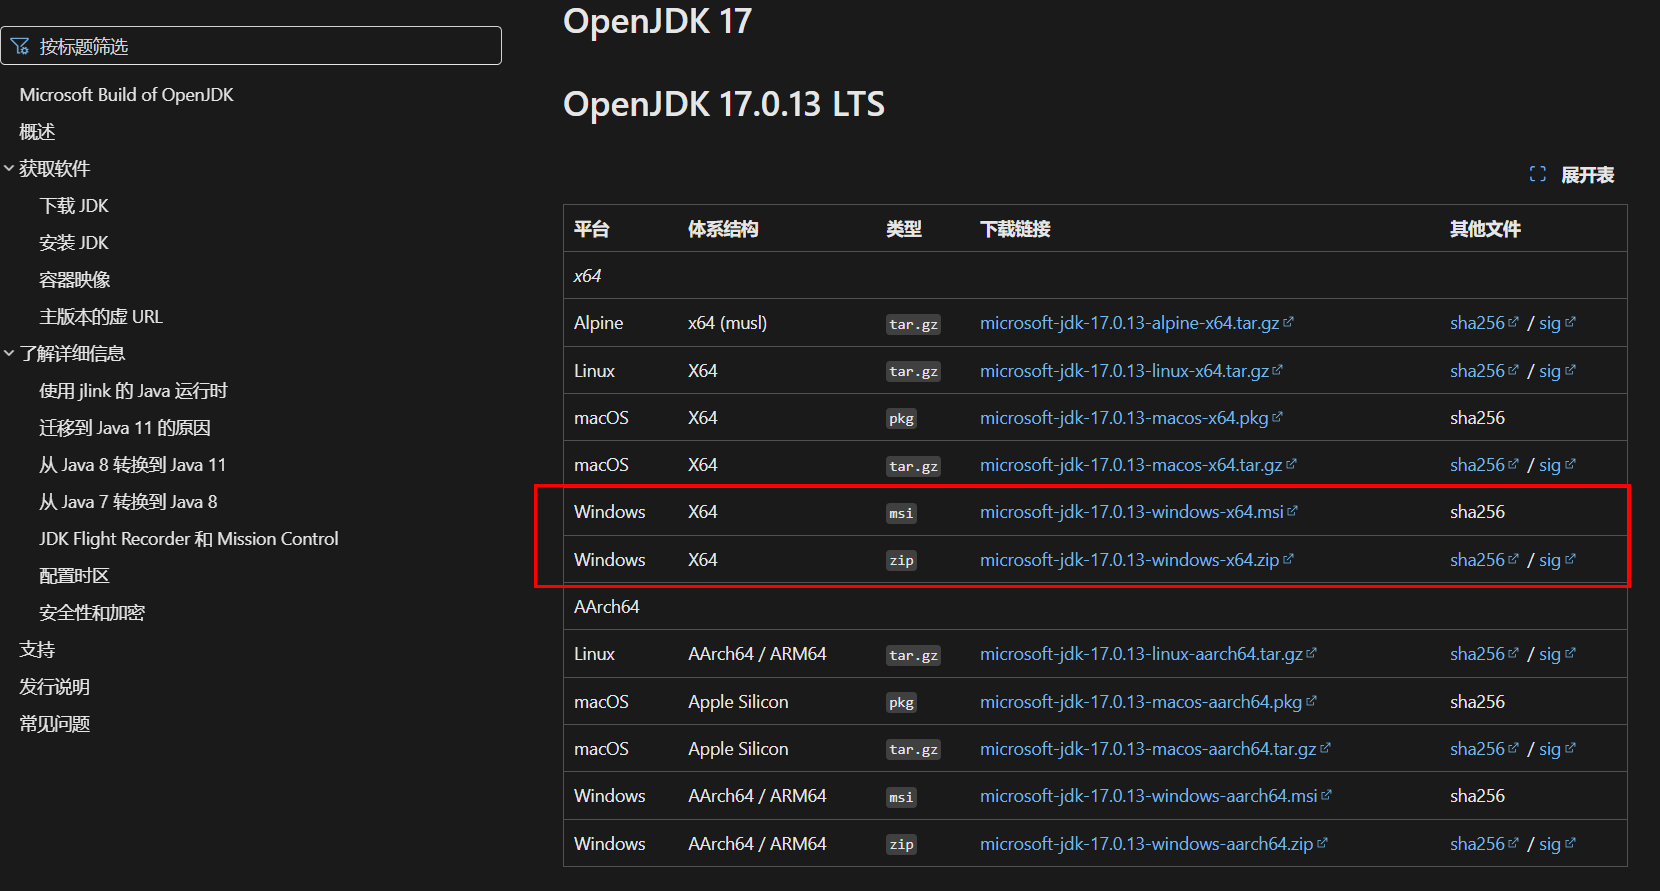Viewport: 1660px width, 891px height.
Task: Open the 下载 JDK page
Action: pos(74,205)
